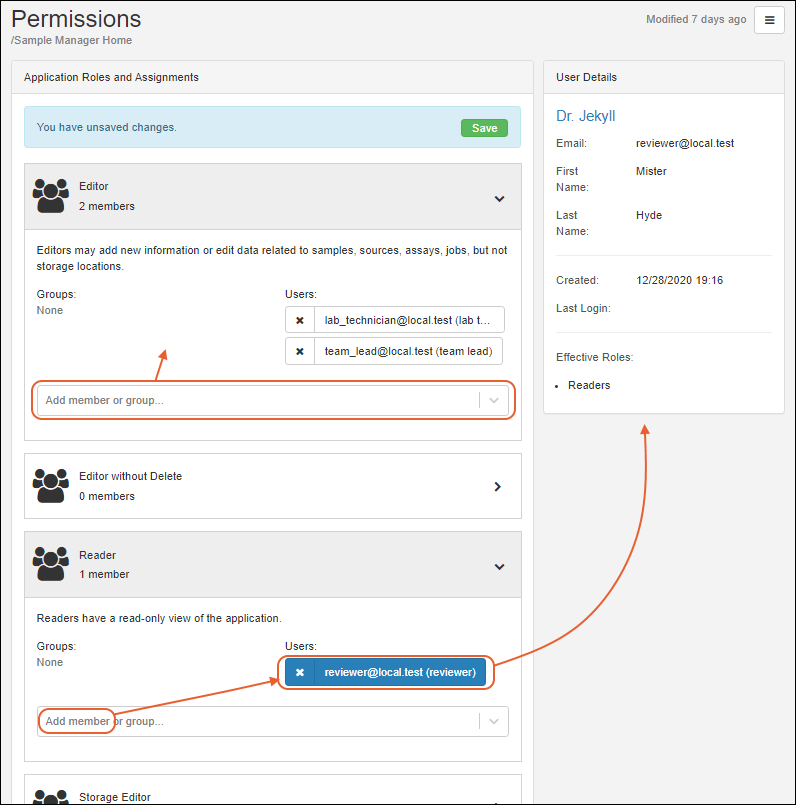
Task: Collapse the Reader role section
Action: click(x=499, y=567)
